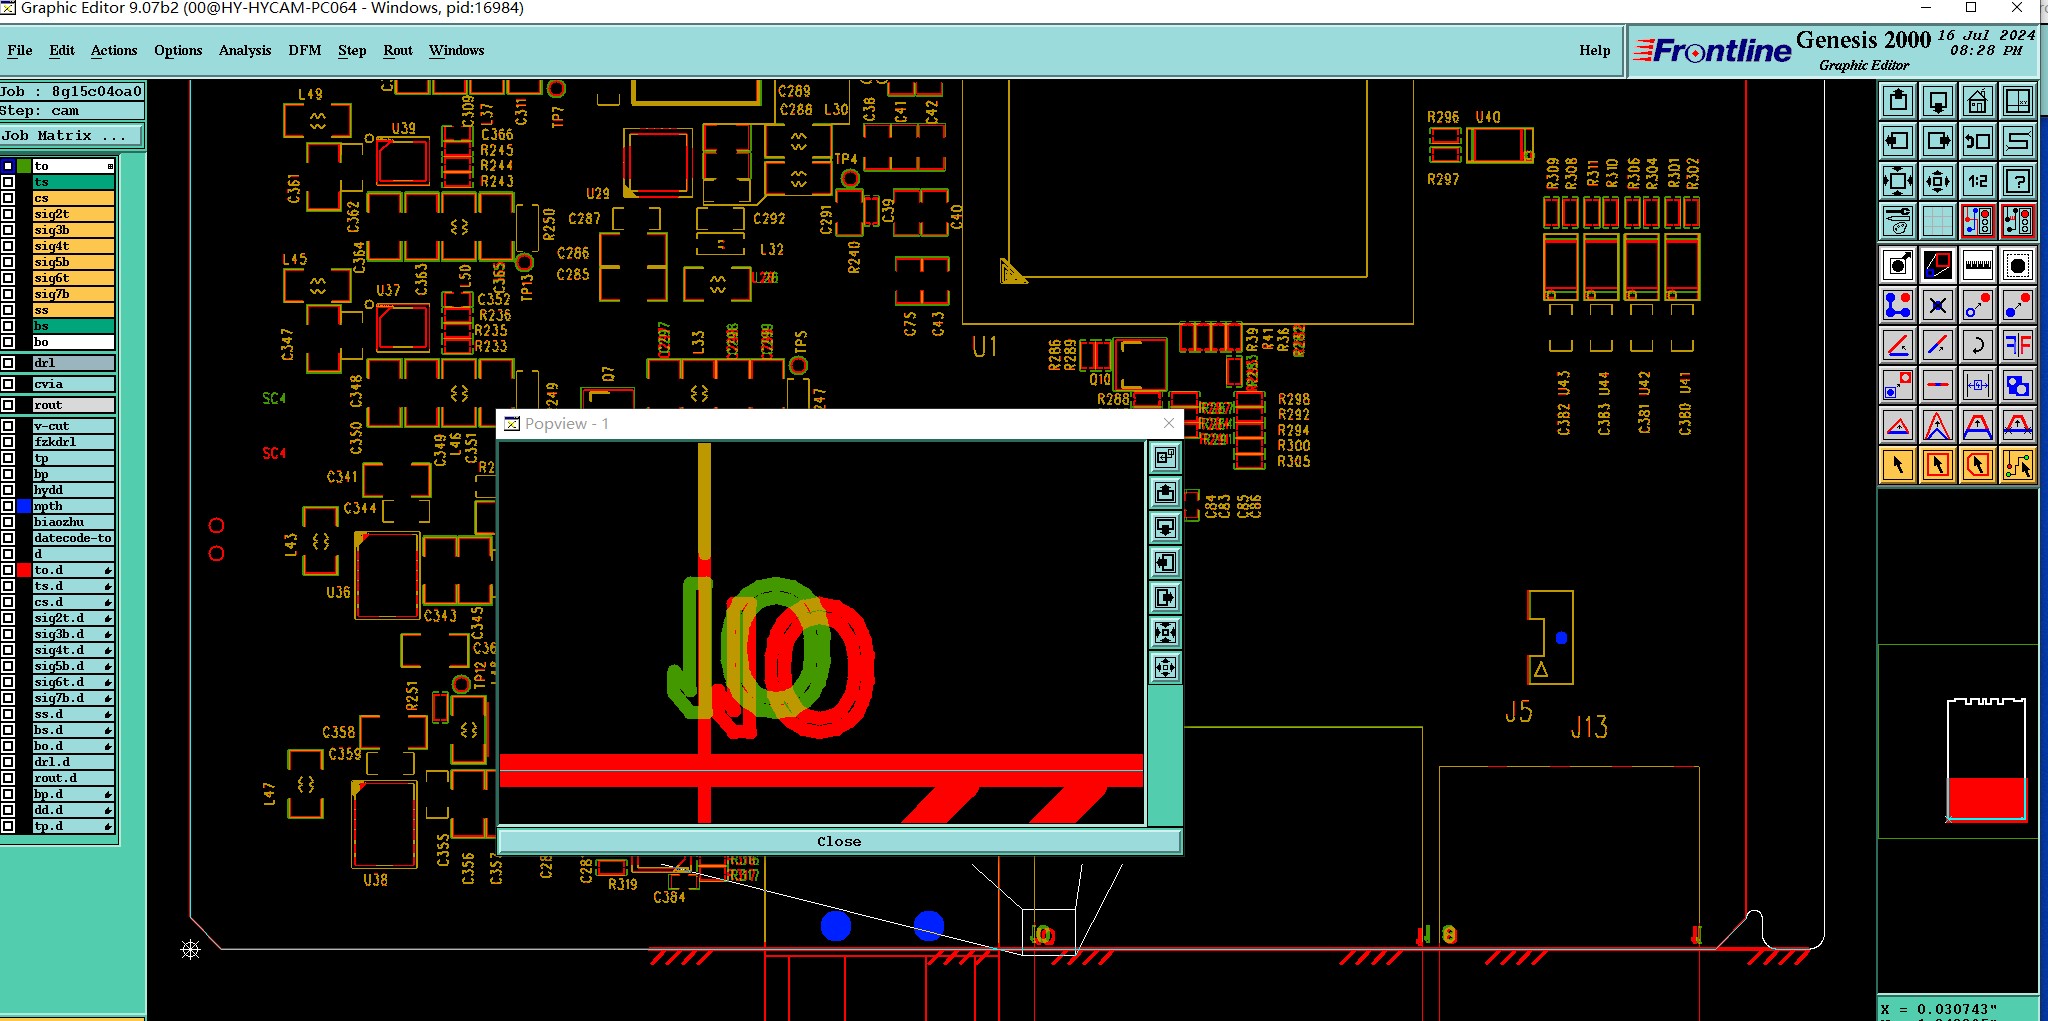Open the DFM menu
Viewport: 2048px width, 1021px height.
pos(305,50)
